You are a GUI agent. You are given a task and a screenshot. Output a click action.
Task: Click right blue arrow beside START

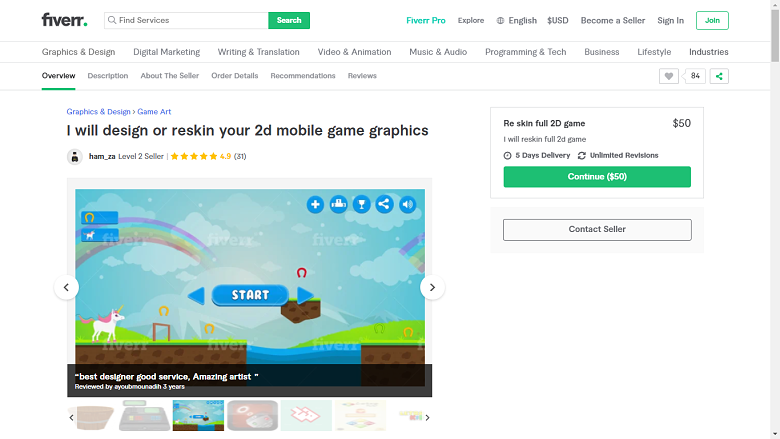click(x=305, y=295)
